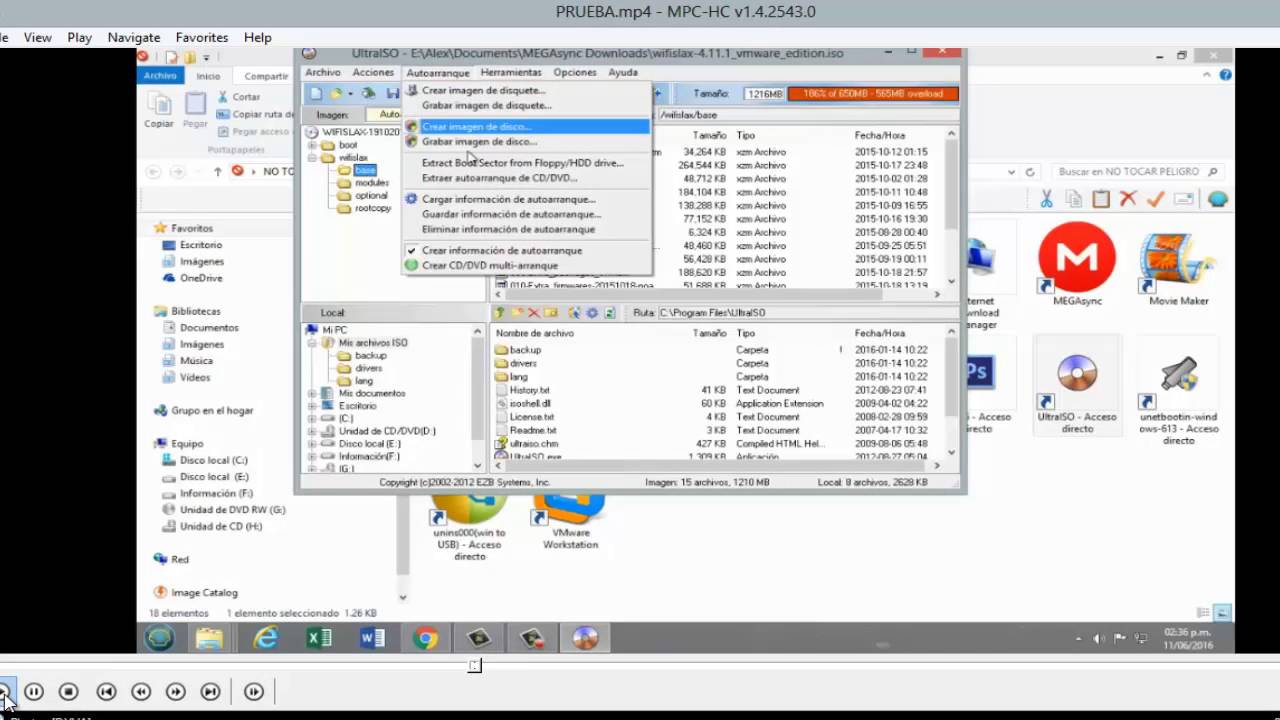Open MPC-HC Navigate menu
The image size is (1280, 720).
[134, 37]
